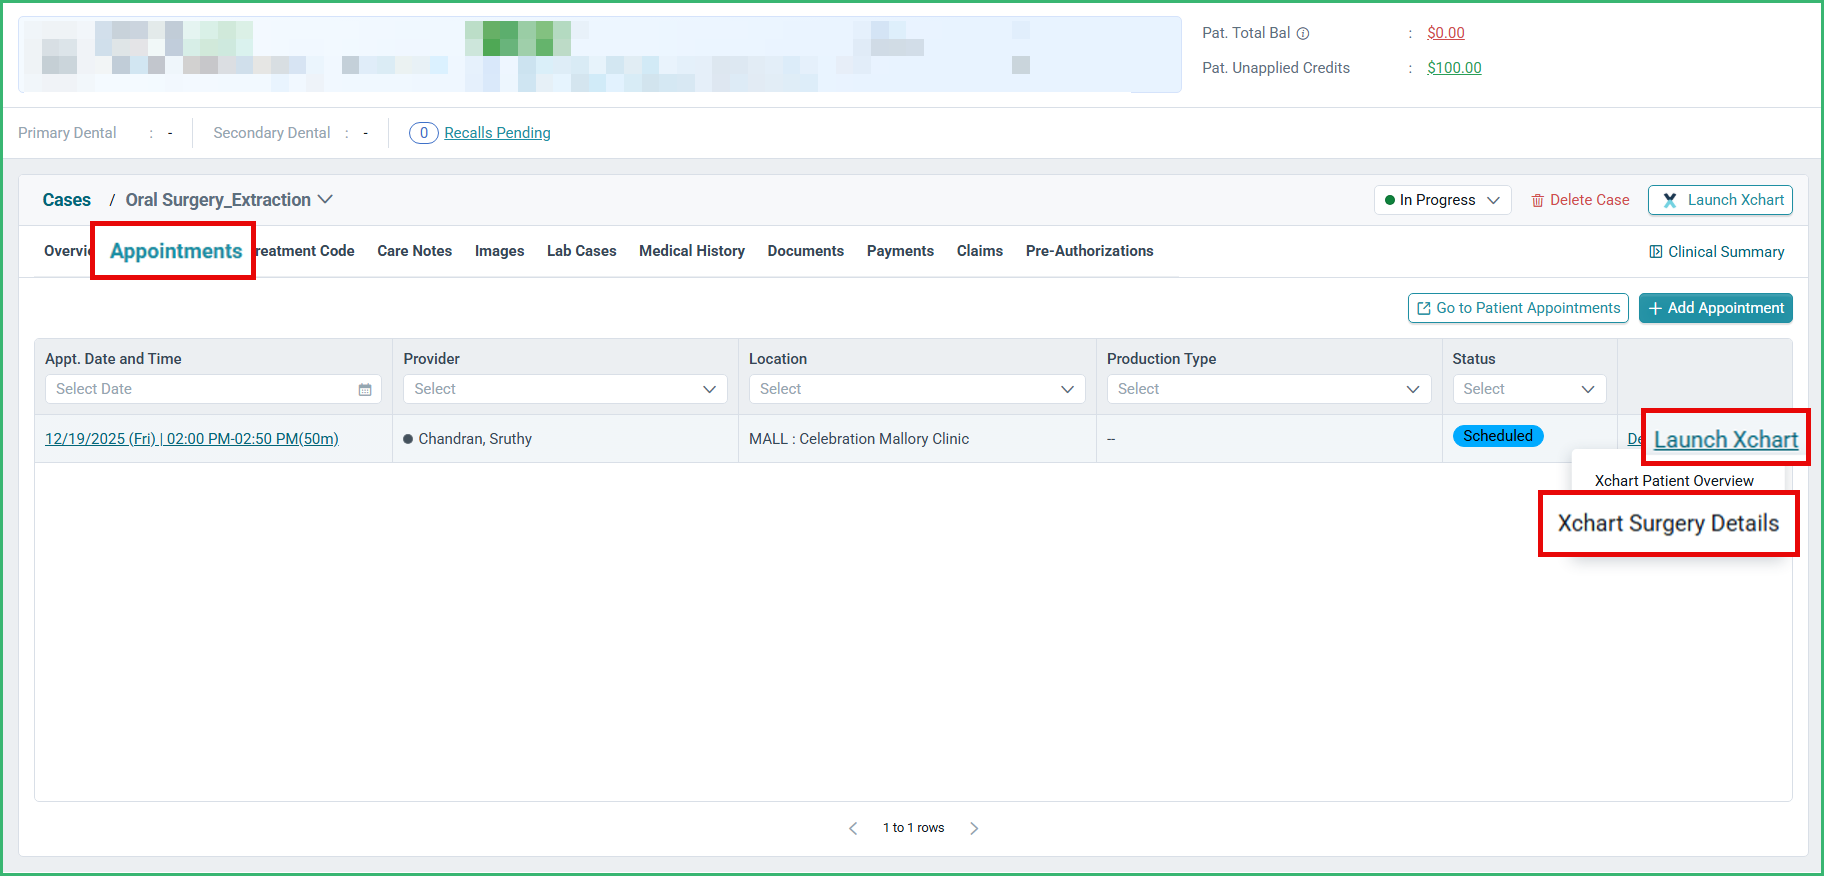Switch to the Treatment Code tab
Screen dimensions: 1824x876
click(305, 251)
